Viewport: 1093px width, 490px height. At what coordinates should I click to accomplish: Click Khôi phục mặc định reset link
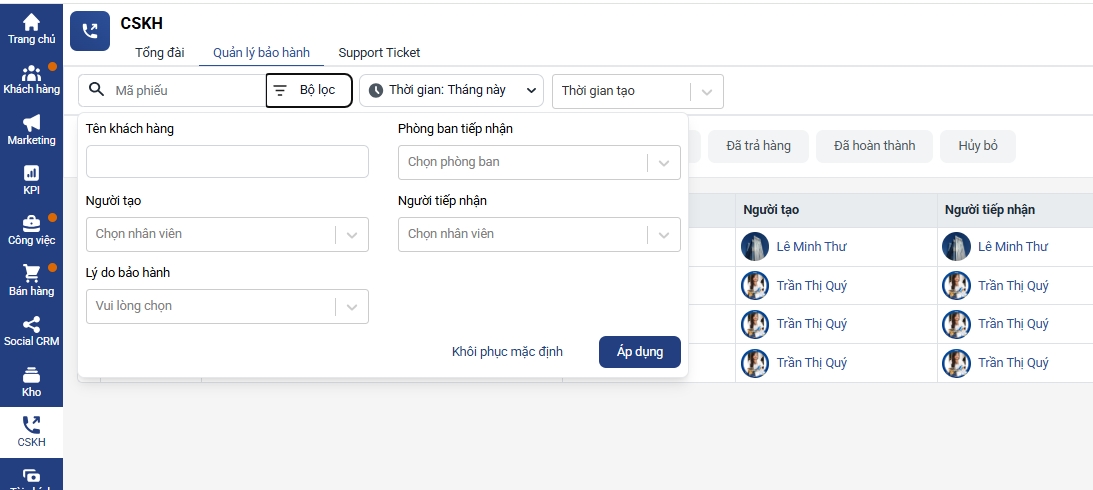(x=507, y=352)
